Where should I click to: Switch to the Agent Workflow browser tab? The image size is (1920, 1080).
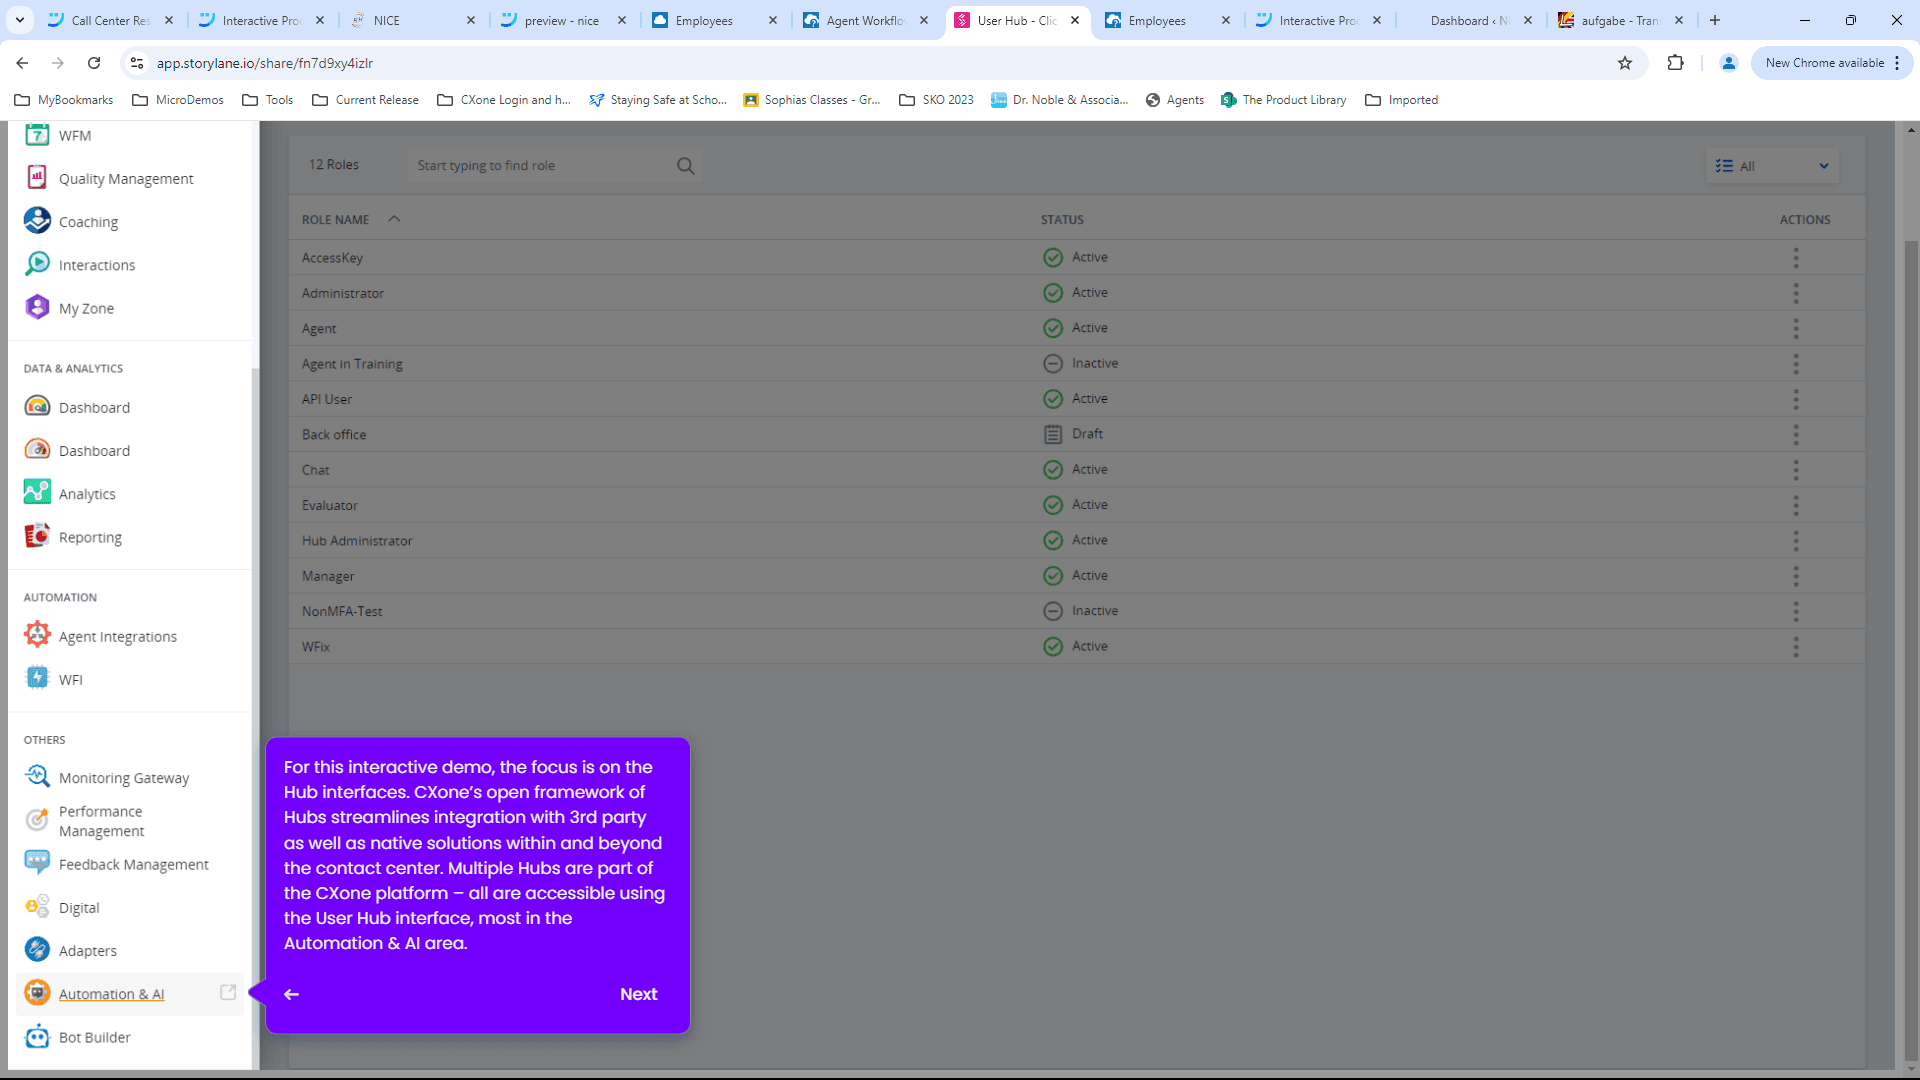click(866, 20)
